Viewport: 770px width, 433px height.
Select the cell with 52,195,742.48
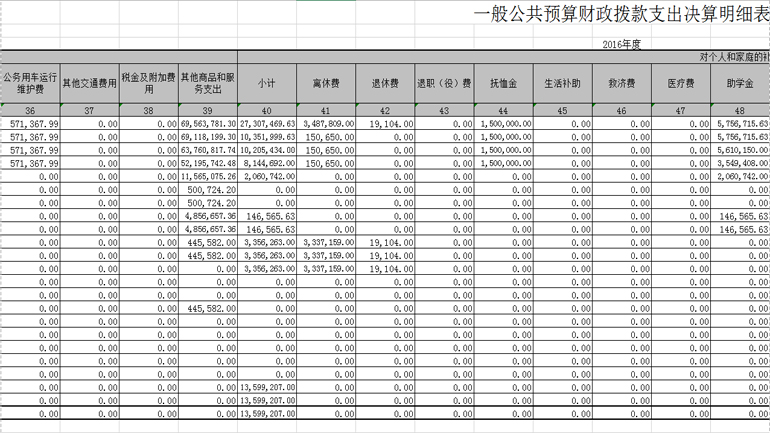[x=208, y=163]
